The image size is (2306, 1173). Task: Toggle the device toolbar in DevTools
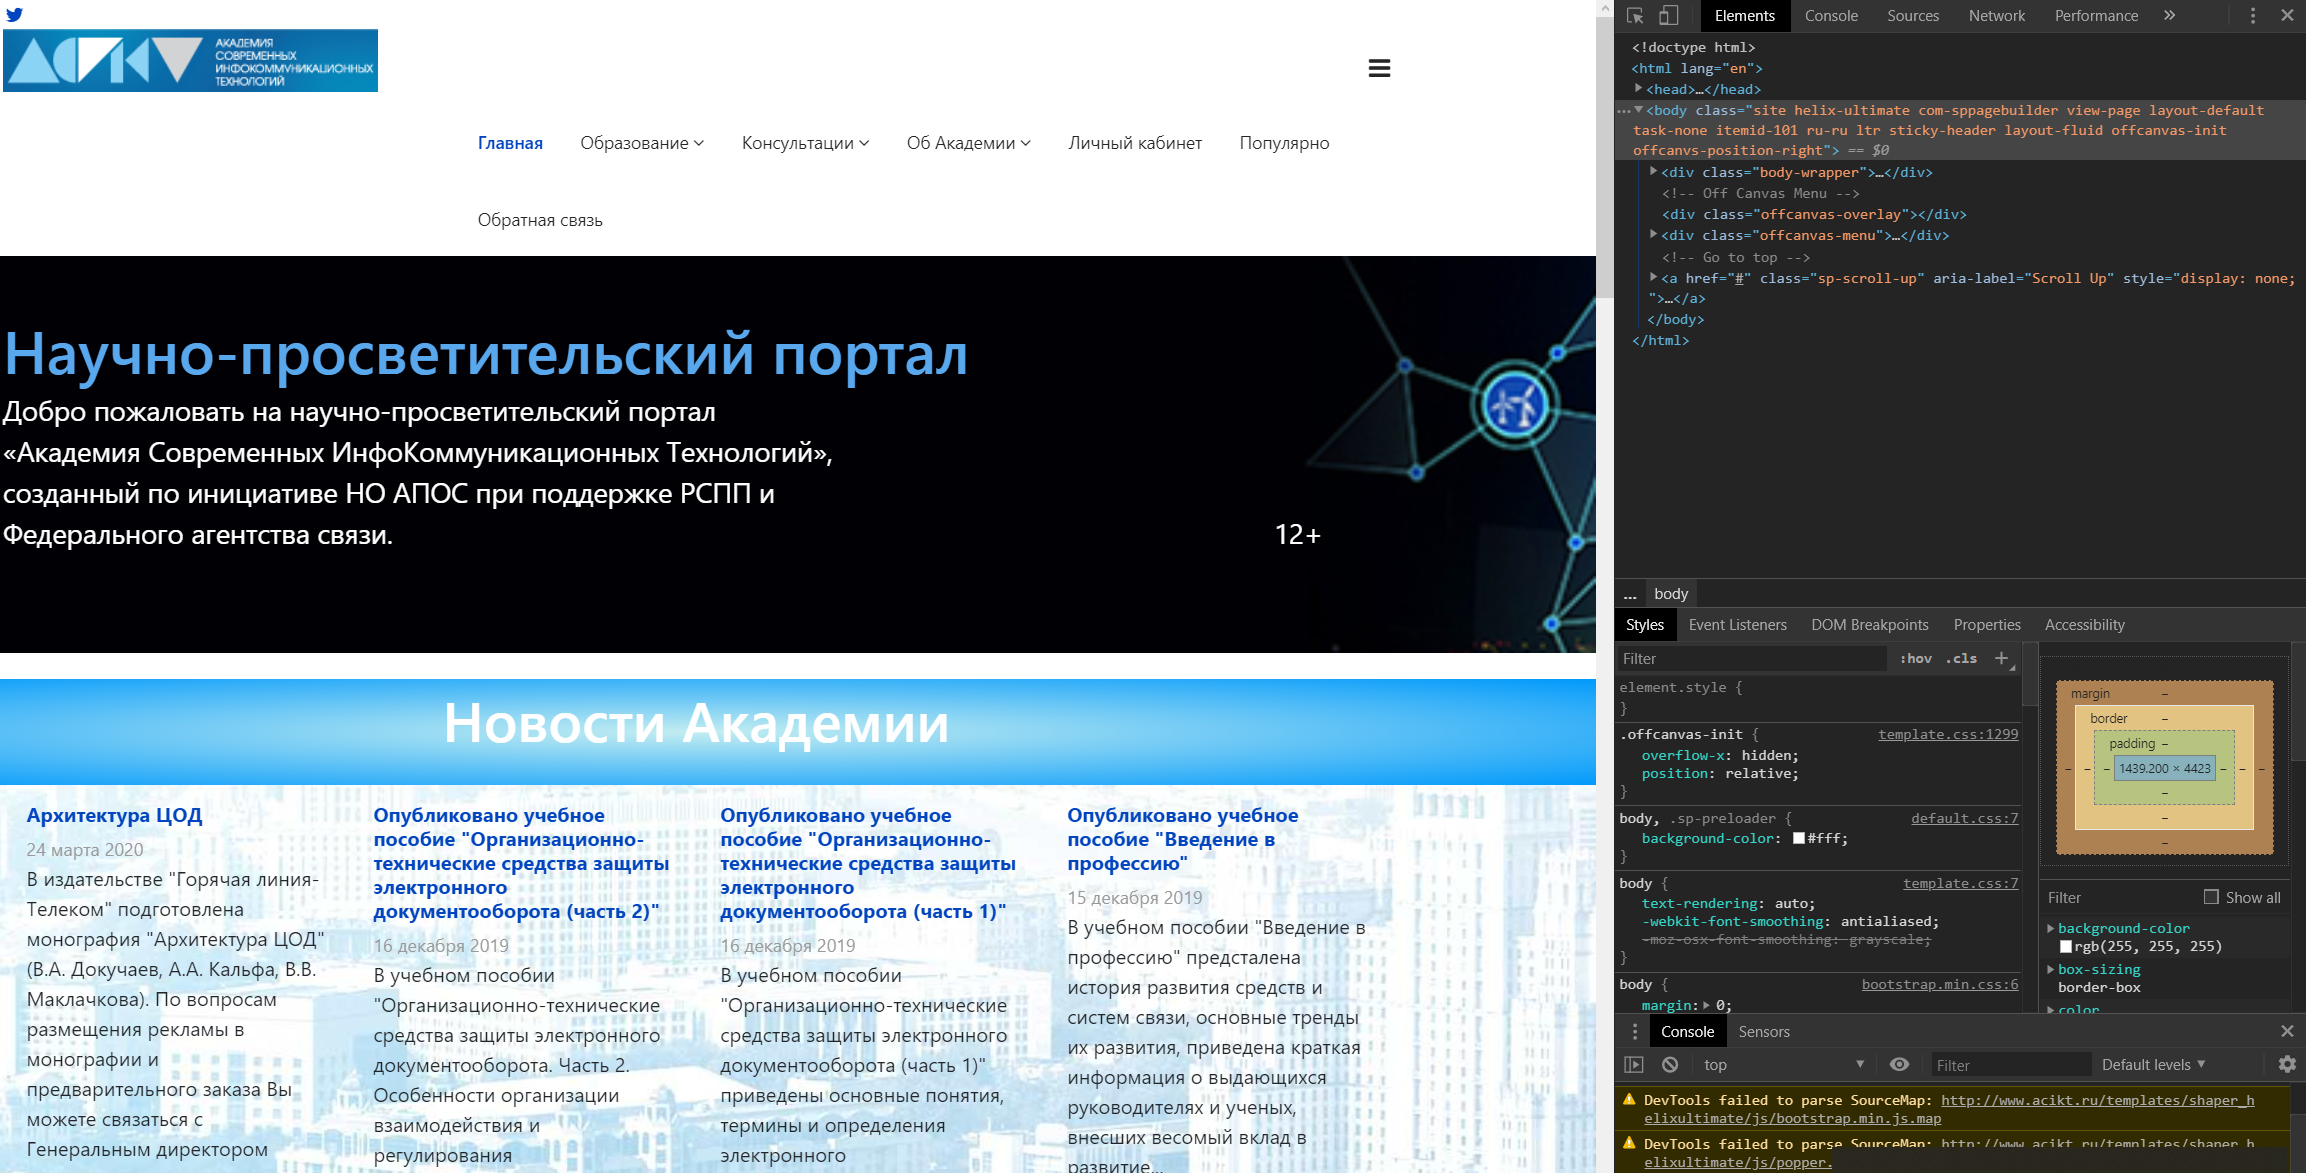(1669, 16)
